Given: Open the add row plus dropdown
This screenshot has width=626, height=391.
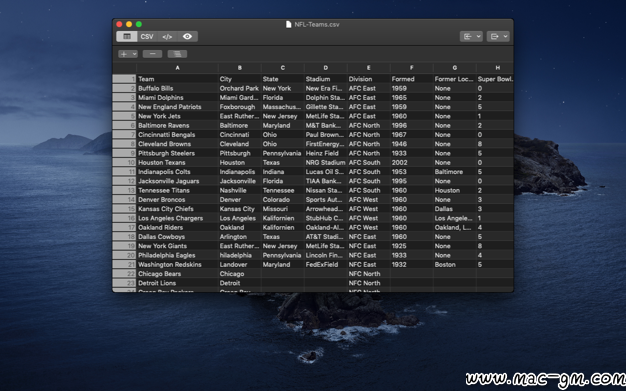Looking at the screenshot, I should (x=128, y=54).
